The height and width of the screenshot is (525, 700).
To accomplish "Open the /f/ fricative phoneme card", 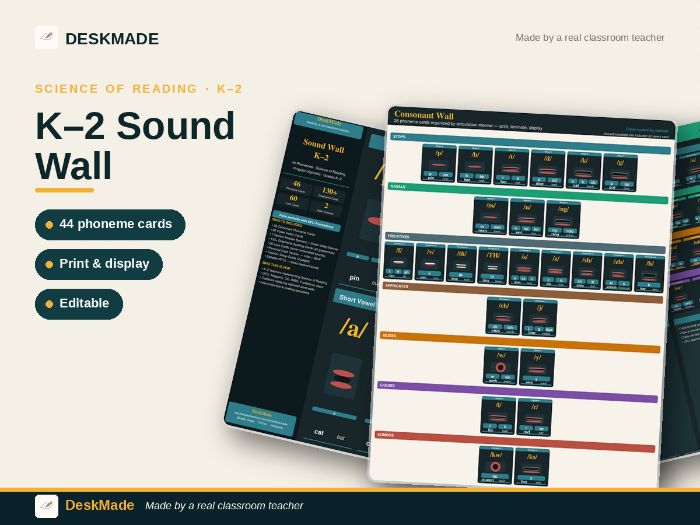I will tap(398, 260).
